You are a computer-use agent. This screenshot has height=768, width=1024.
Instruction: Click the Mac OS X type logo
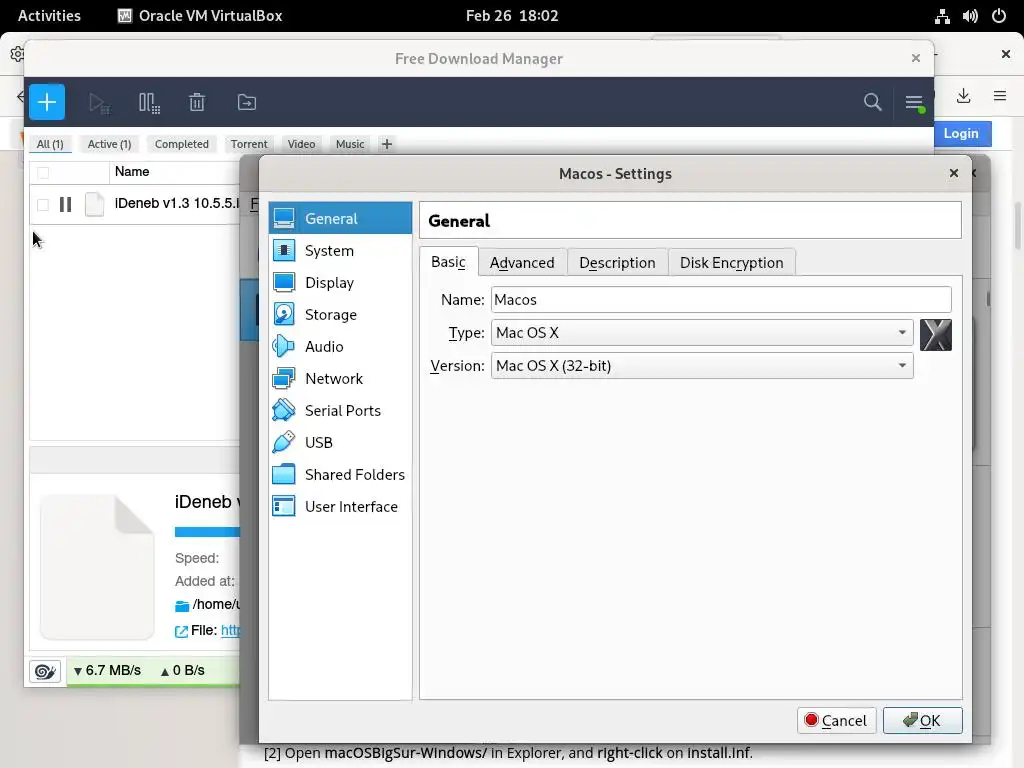[935, 335]
